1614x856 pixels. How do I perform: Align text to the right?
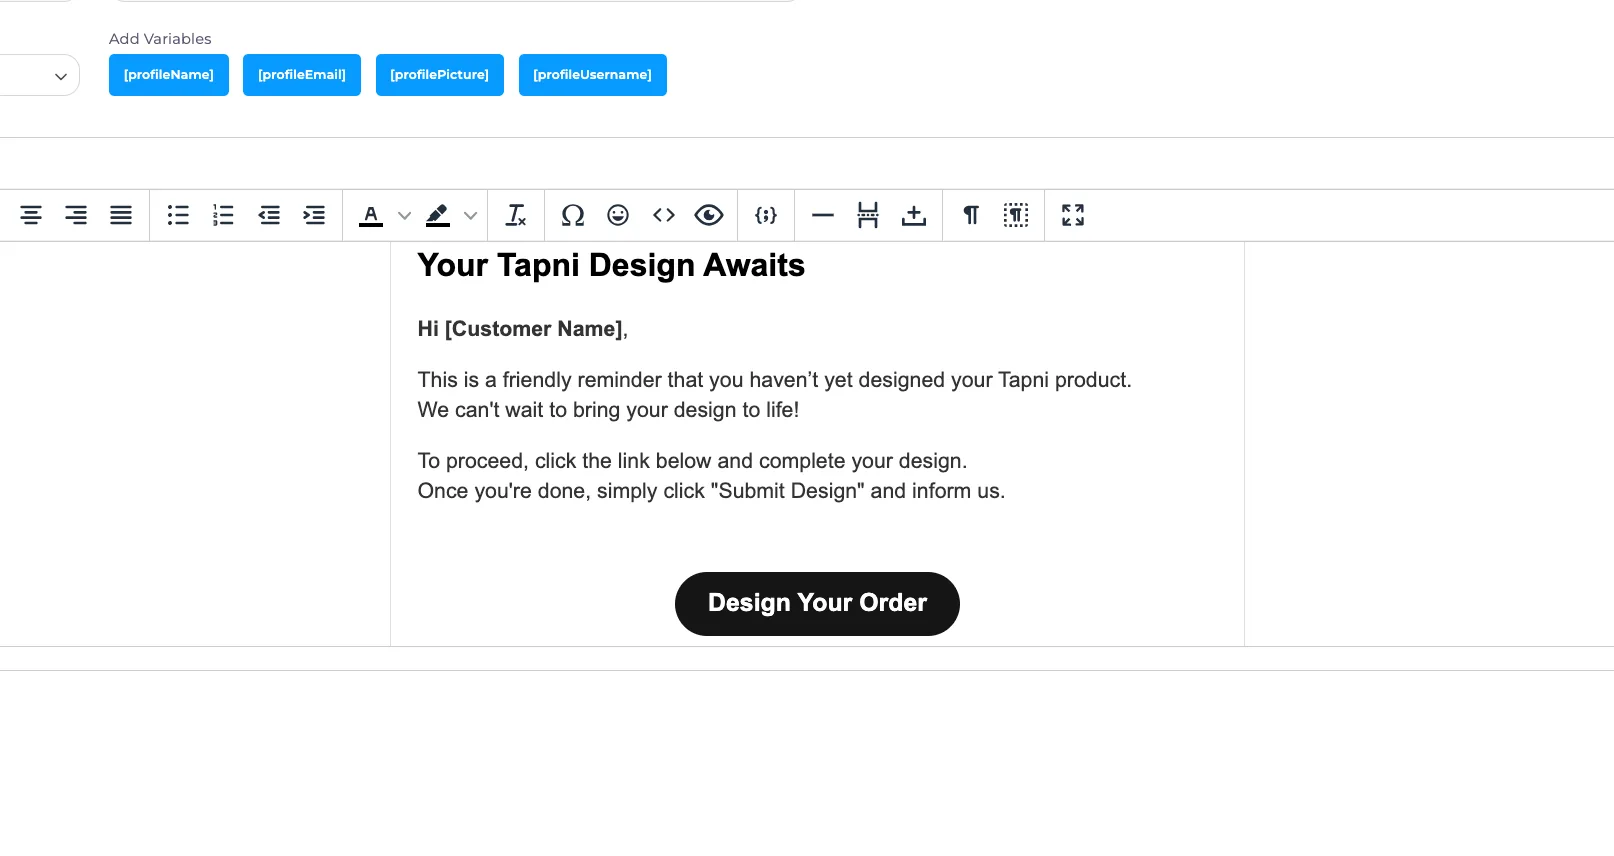tap(76, 215)
